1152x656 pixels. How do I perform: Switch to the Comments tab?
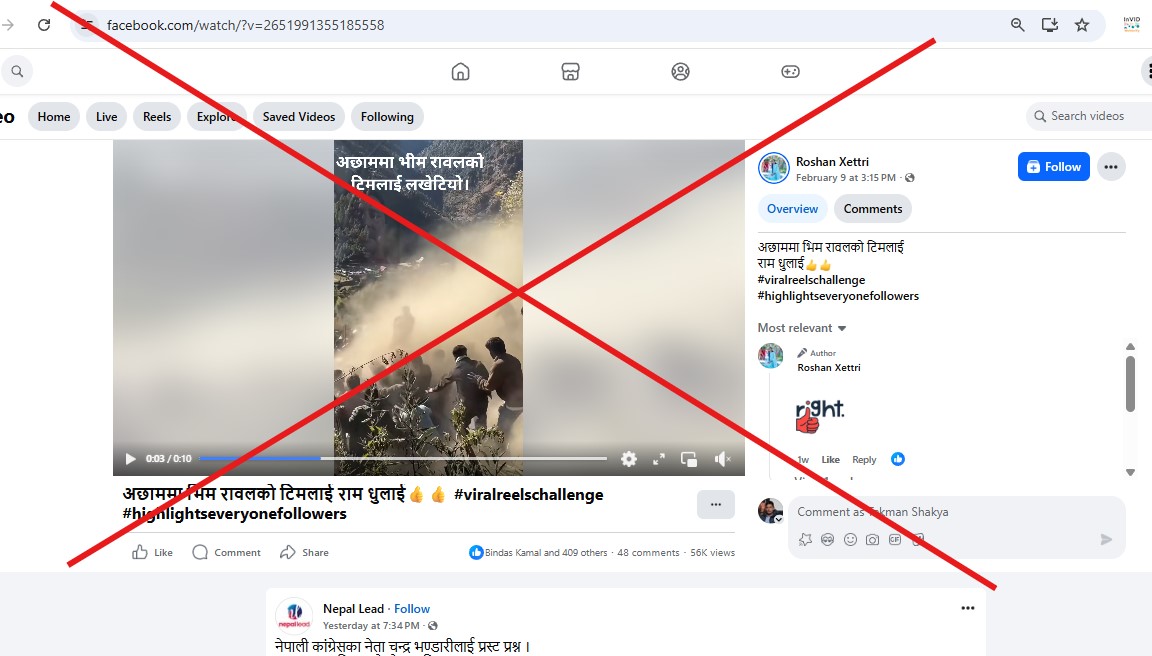point(872,209)
